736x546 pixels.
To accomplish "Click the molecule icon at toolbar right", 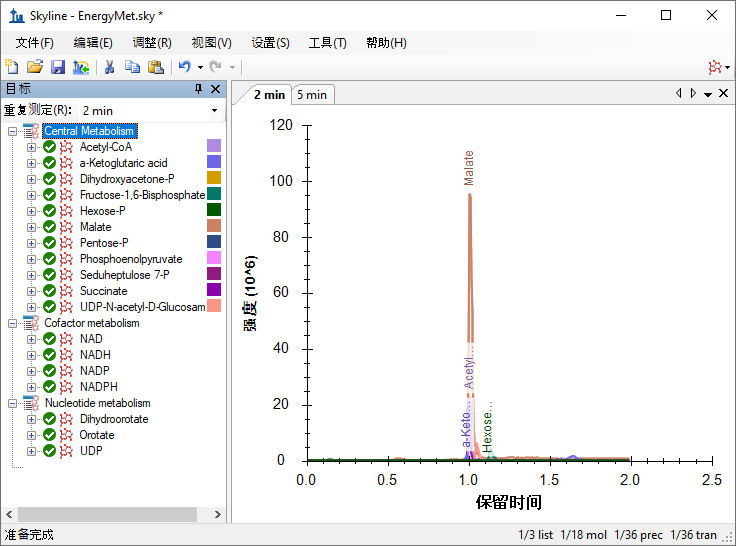I will point(715,67).
